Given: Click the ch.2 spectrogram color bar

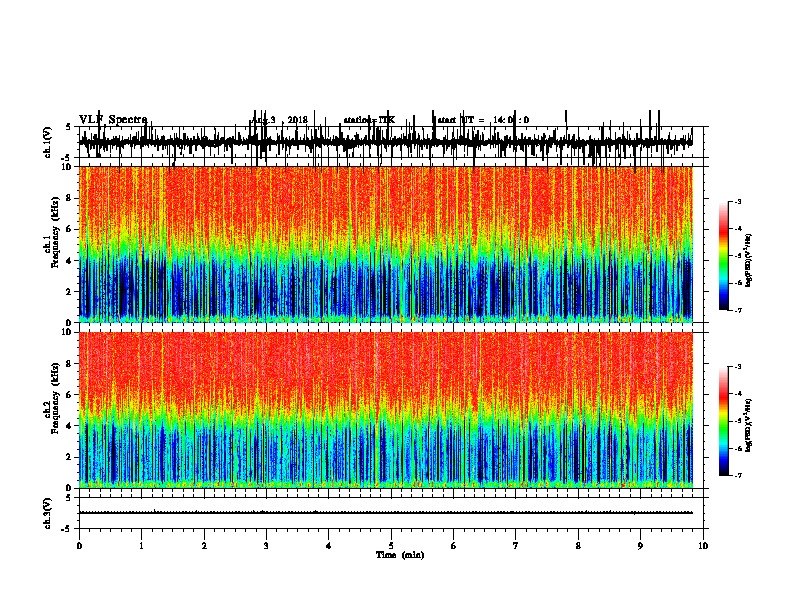Looking at the screenshot, I should point(723,421).
